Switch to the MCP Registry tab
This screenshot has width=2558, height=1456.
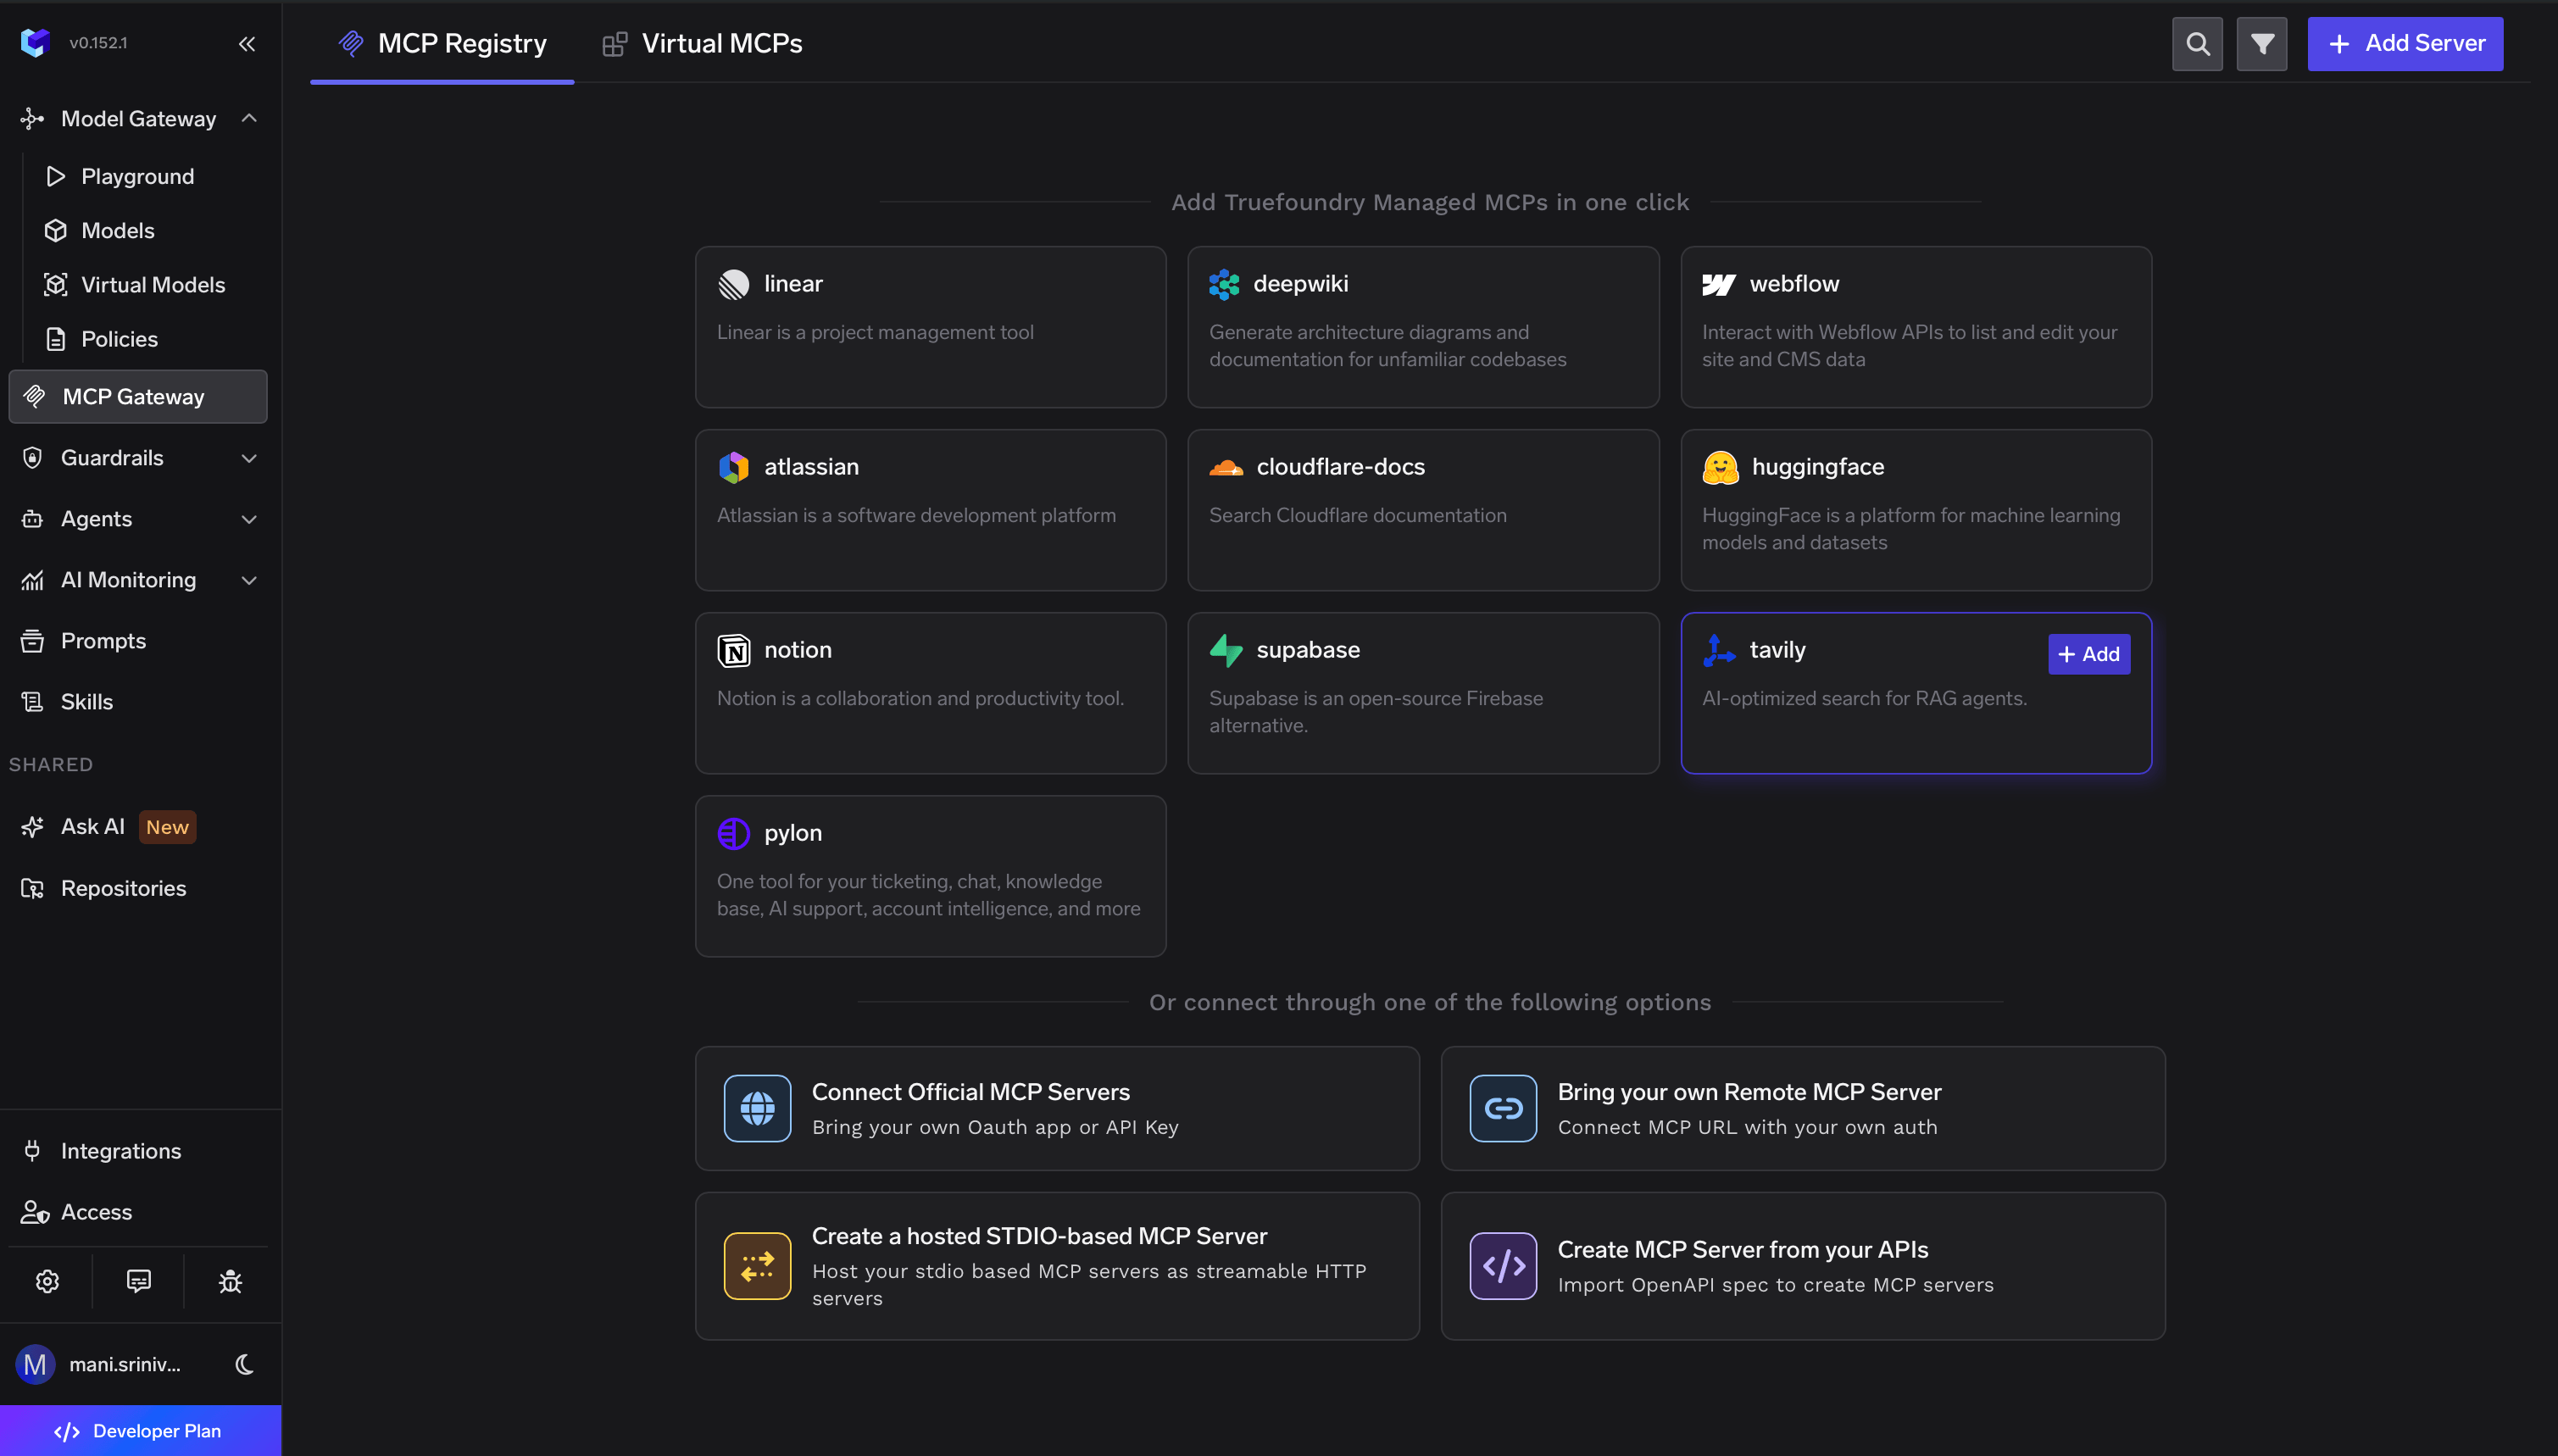click(442, 43)
